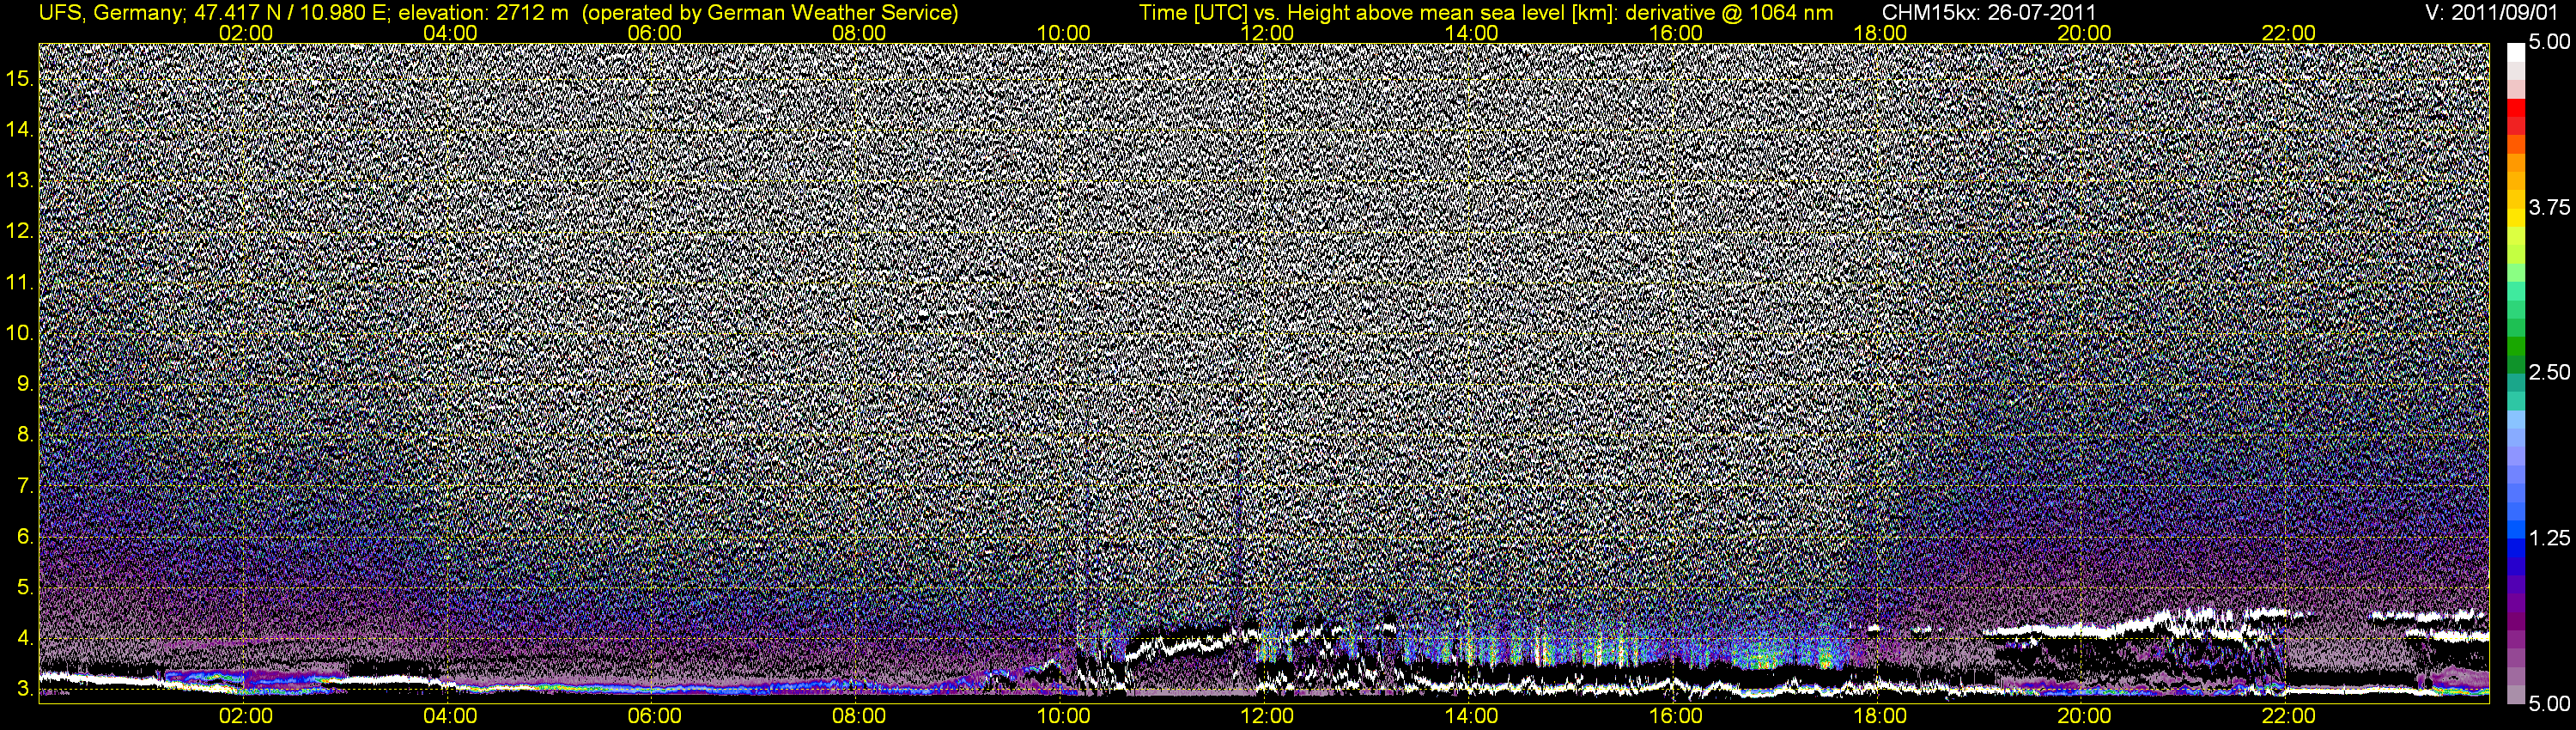Click the height axis label "10."
Image resolution: width=2576 pixels, height=730 pixels.
tap(19, 334)
